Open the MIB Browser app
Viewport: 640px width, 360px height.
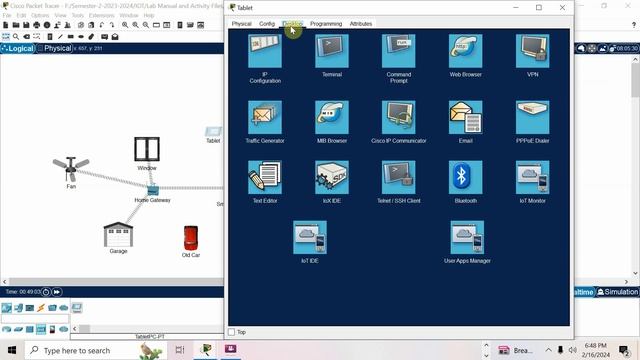(x=332, y=118)
